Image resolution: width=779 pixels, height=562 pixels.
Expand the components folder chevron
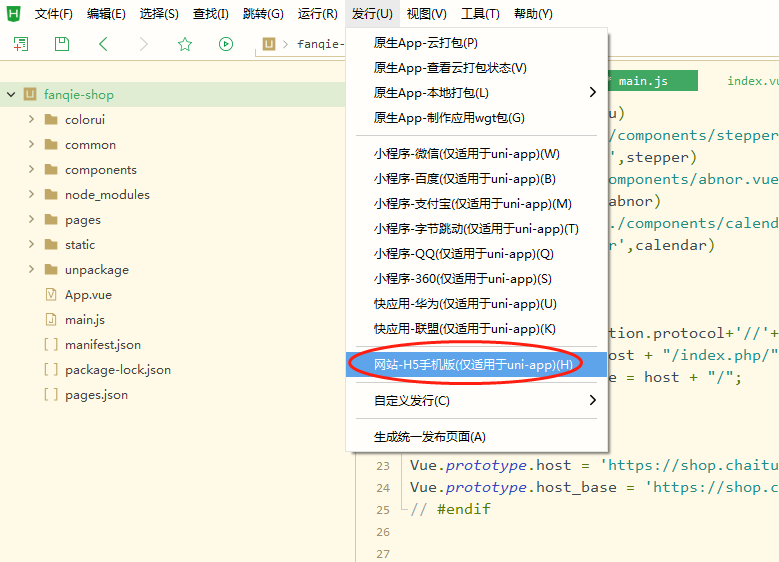point(31,169)
